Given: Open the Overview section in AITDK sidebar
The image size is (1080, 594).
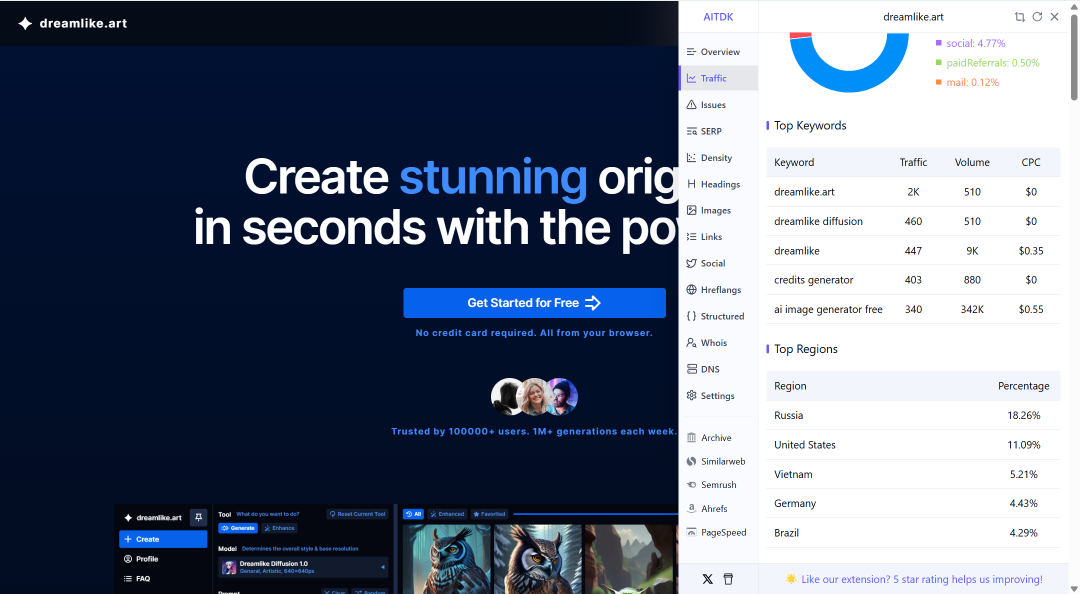Looking at the screenshot, I should coord(718,52).
